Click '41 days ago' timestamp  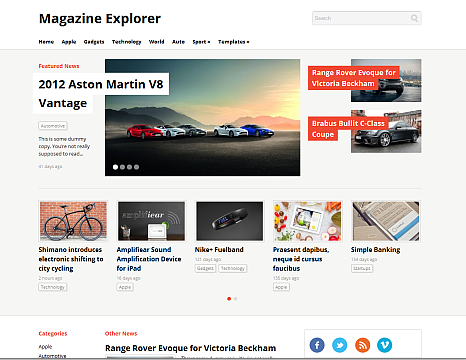[x=50, y=166]
